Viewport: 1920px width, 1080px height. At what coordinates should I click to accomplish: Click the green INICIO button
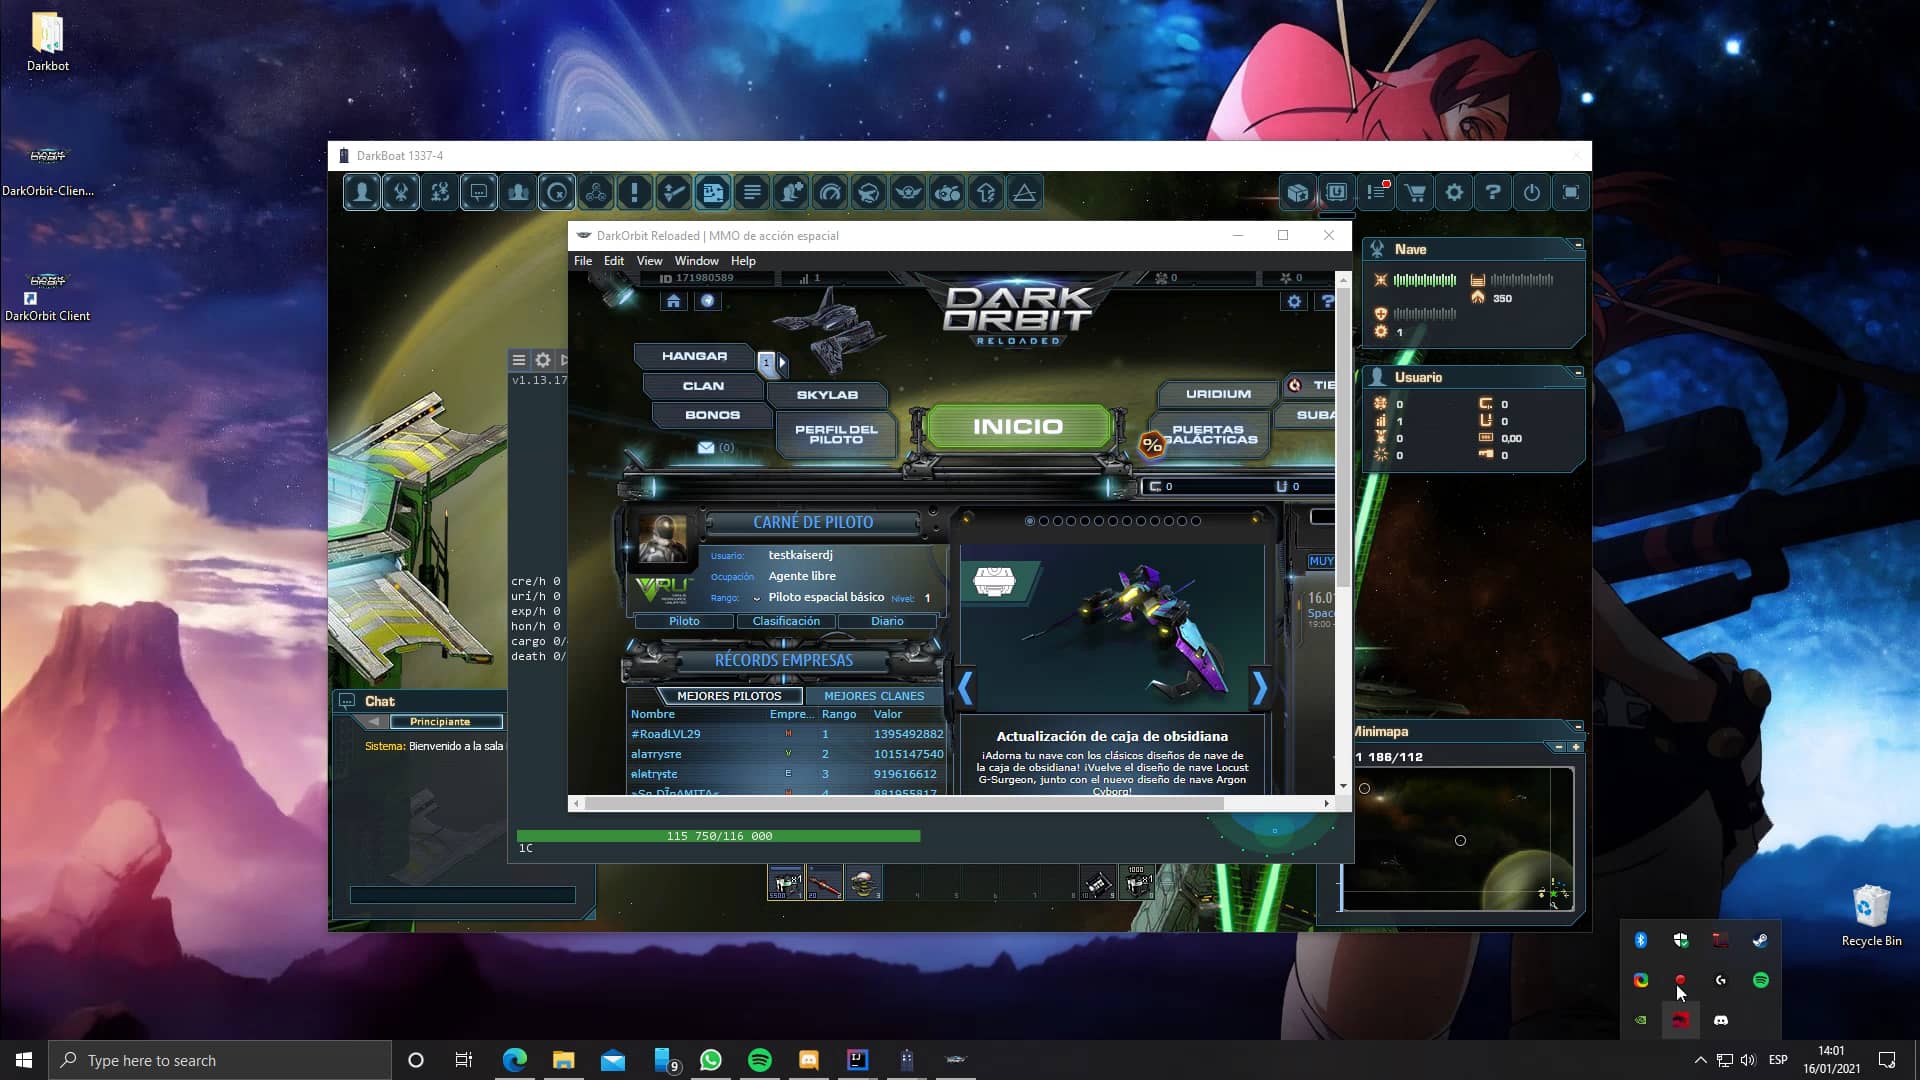pyautogui.click(x=1018, y=427)
